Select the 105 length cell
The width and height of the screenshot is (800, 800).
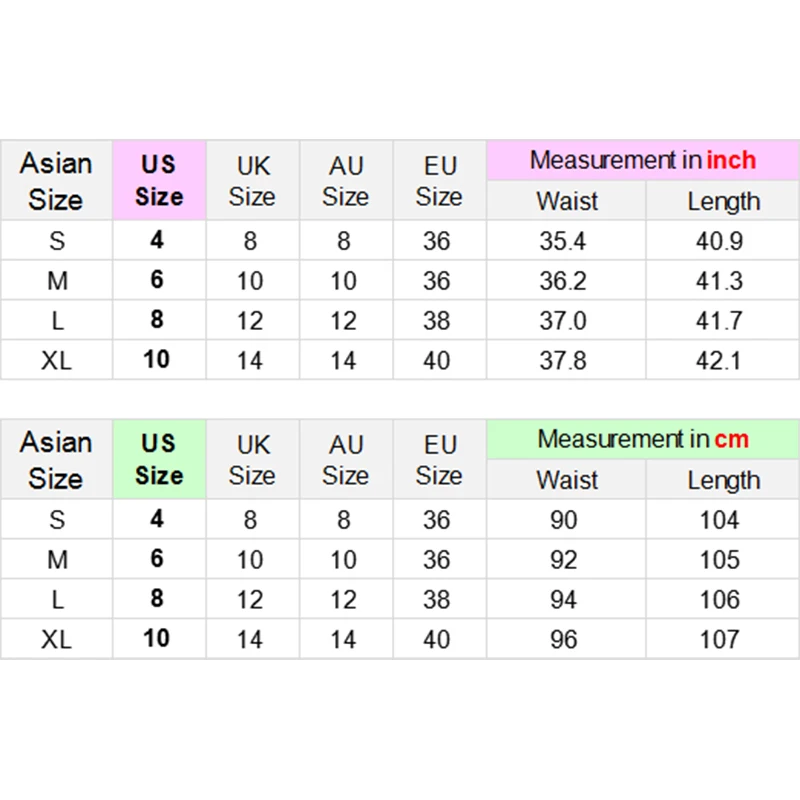coord(720,560)
